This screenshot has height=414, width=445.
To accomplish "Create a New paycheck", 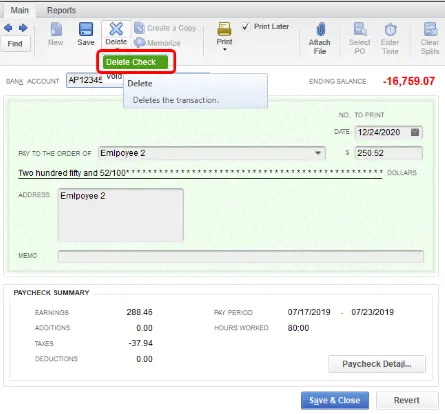I will [x=56, y=29].
